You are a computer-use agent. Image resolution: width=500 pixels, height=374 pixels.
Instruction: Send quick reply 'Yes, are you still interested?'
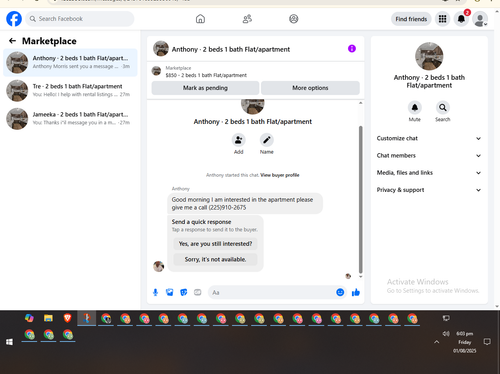pyautogui.click(x=215, y=244)
